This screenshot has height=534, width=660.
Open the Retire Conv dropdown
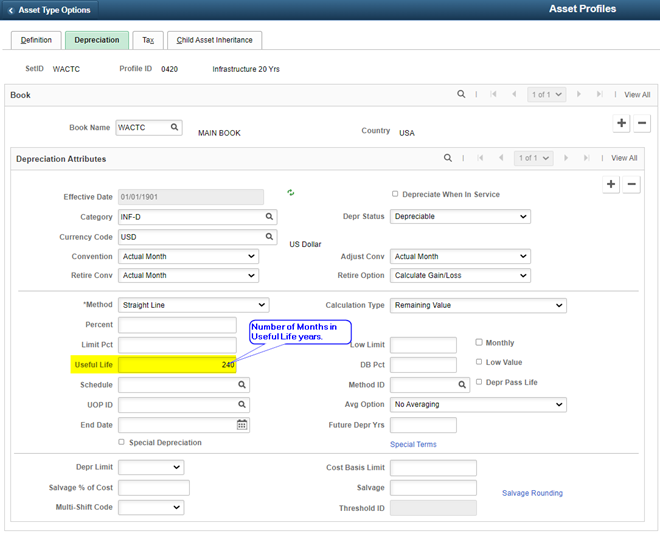(x=188, y=275)
